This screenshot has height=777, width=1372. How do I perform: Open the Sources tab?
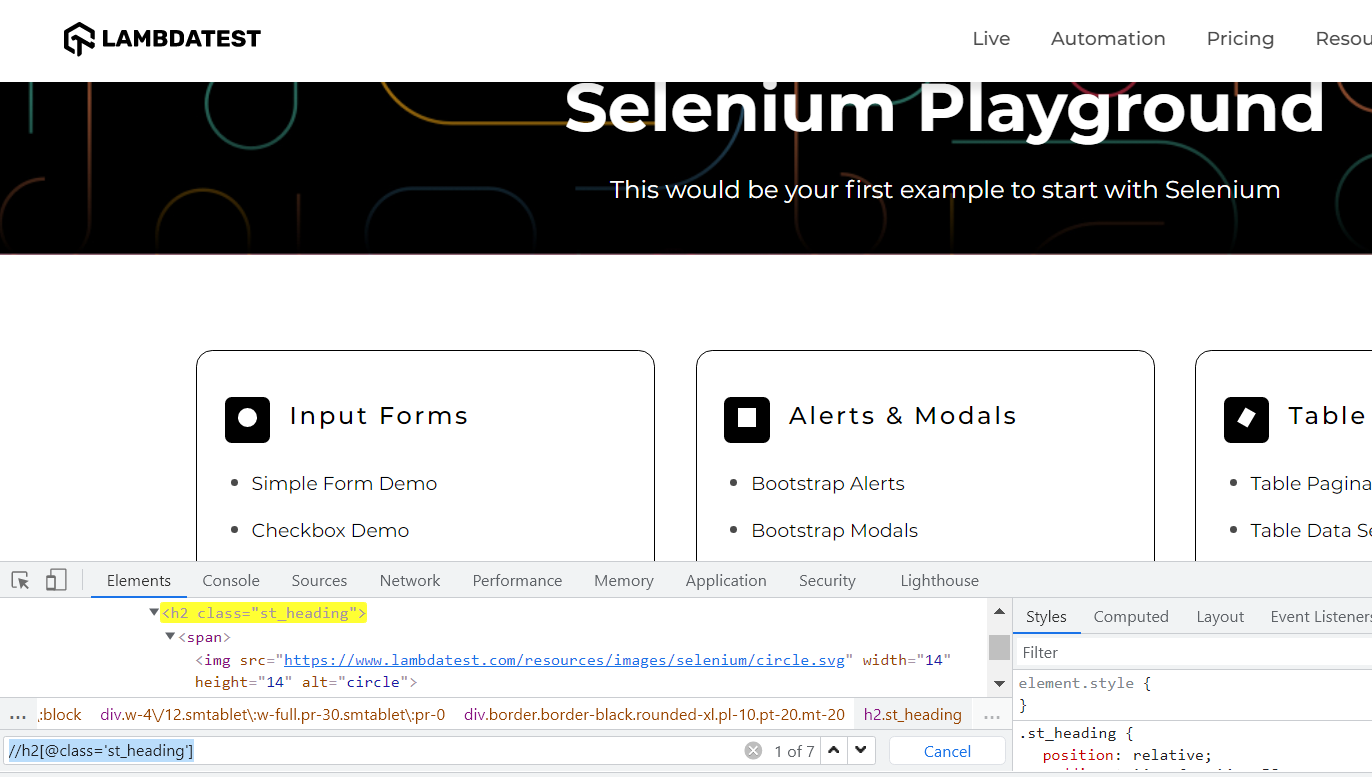tap(319, 580)
